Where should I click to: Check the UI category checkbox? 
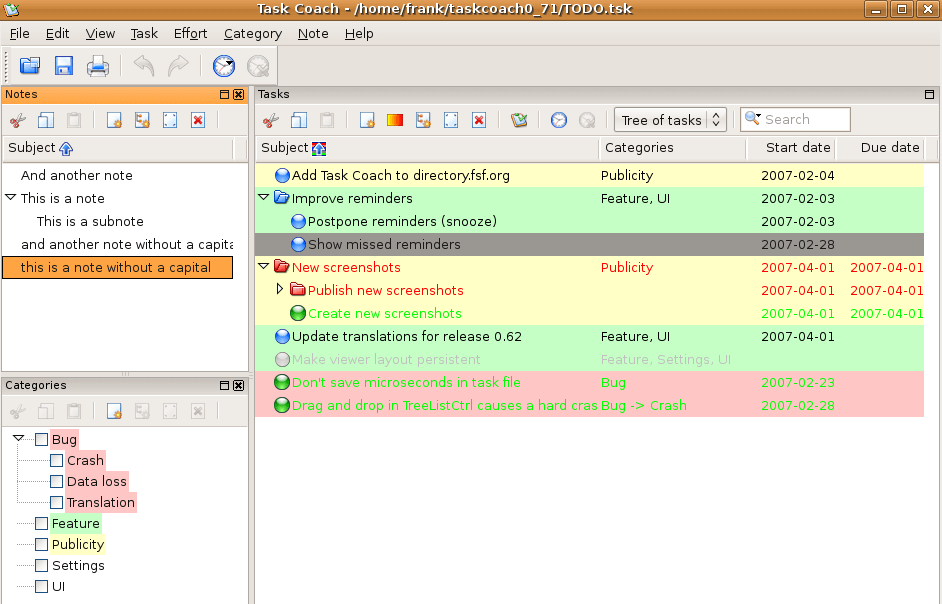point(41,587)
